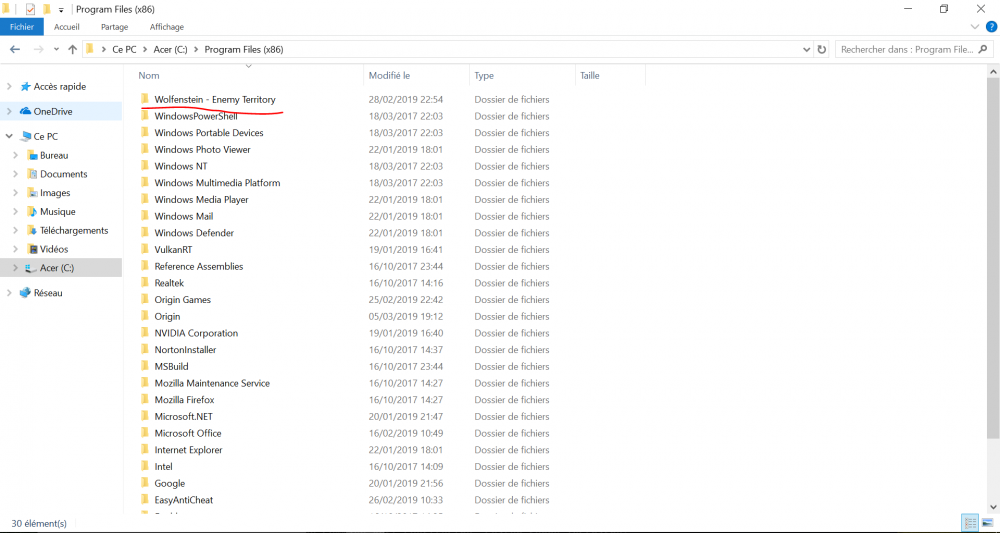The height and width of the screenshot is (533, 1000).
Task: Open the Fichier menu
Action: pyautogui.click(x=22, y=27)
